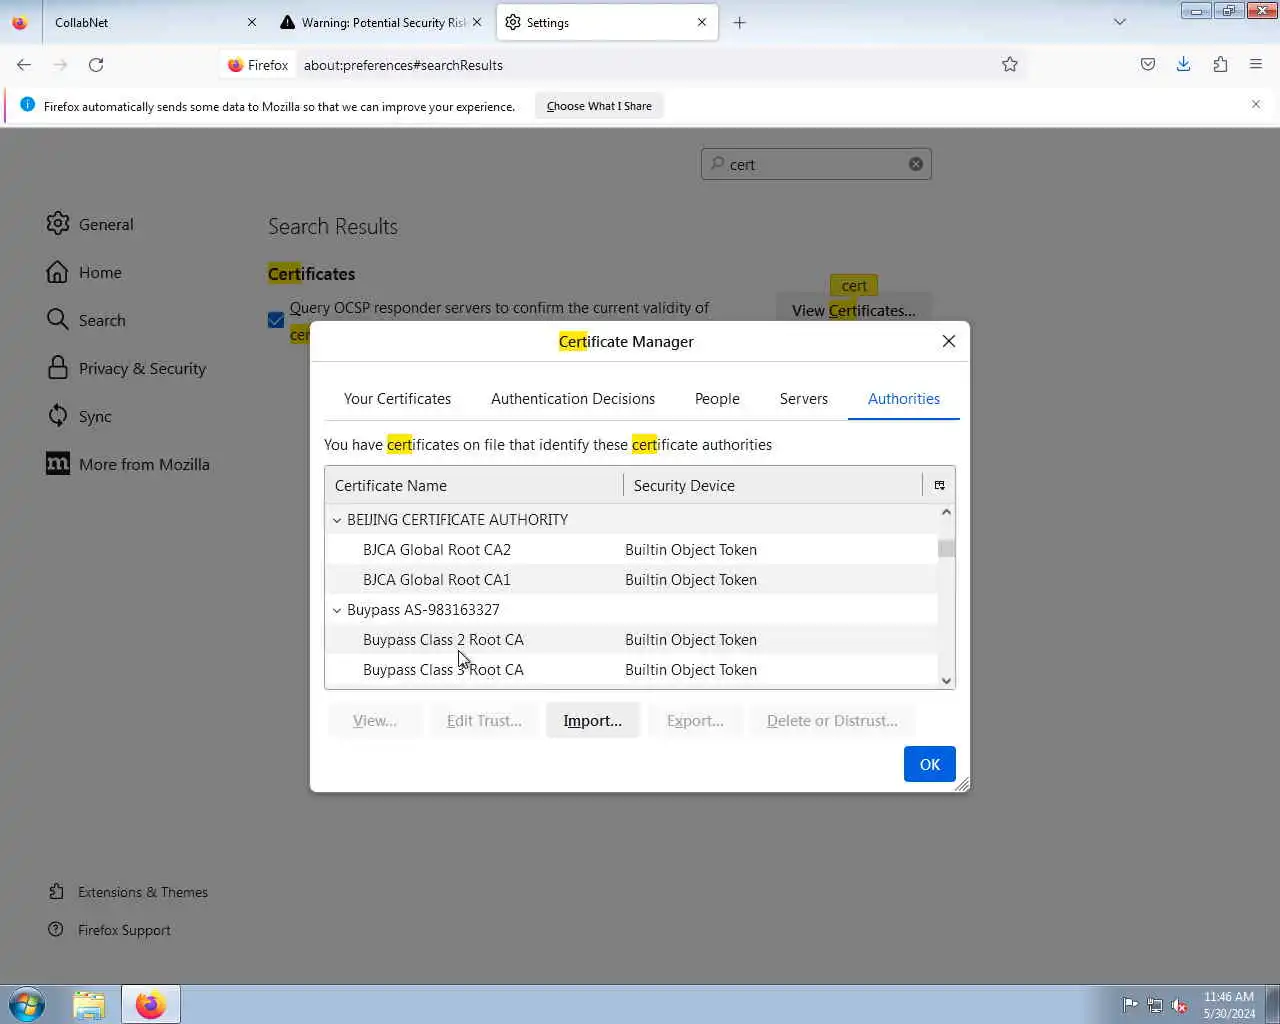Viewport: 1280px width, 1024px height.
Task: Click the Firefox identity label in address bar
Action: [x=258, y=65]
